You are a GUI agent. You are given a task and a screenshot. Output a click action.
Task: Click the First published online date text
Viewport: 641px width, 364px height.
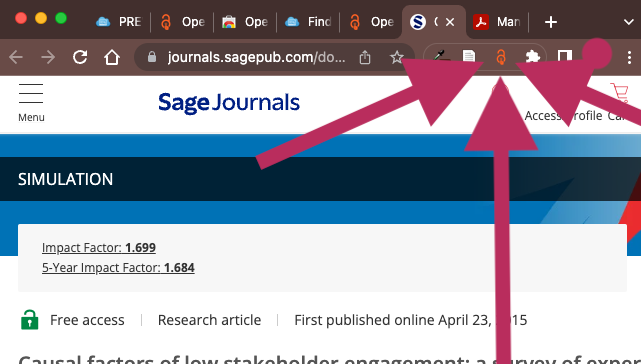click(410, 320)
